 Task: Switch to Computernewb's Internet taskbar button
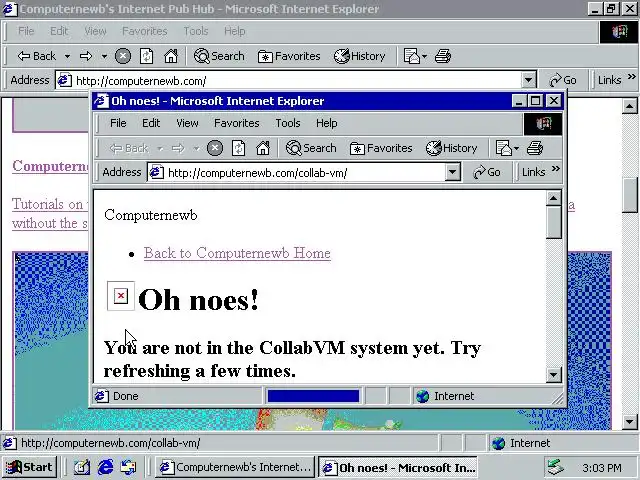click(x=235, y=467)
